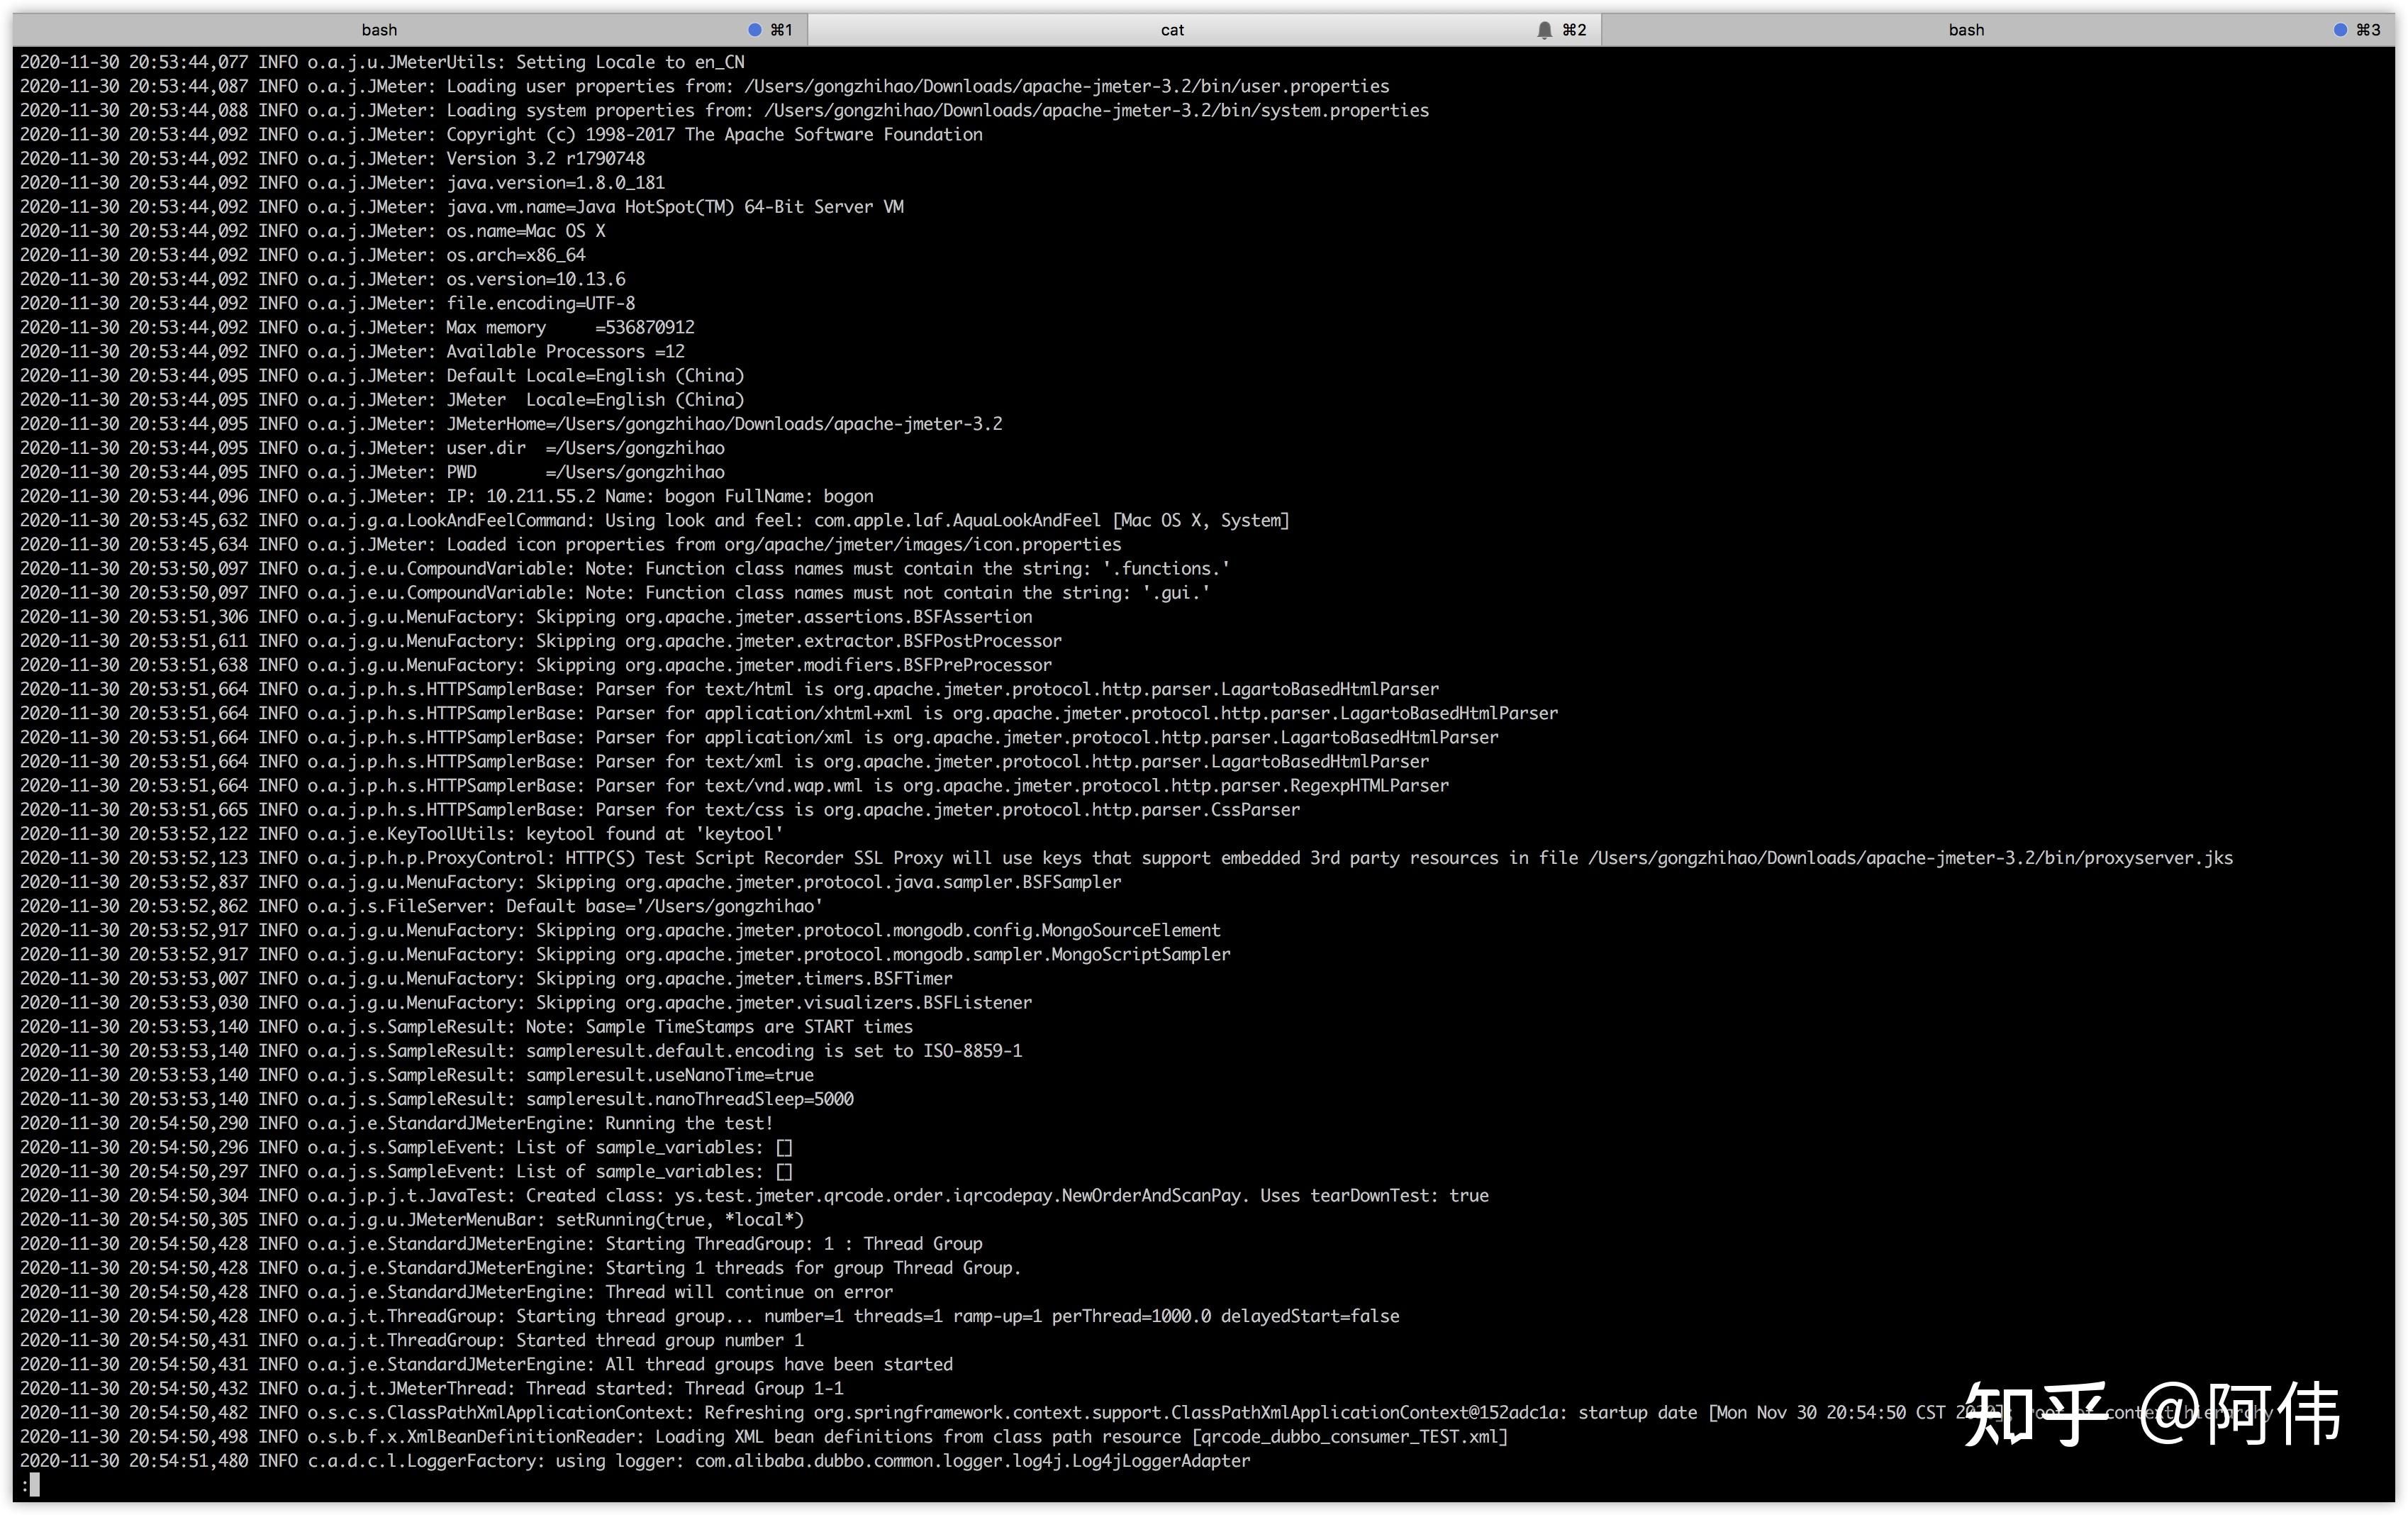Click 'Thread will continue on error' line
This screenshot has height=1515, width=2408.
pyautogui.click(x=456, y=1292)
